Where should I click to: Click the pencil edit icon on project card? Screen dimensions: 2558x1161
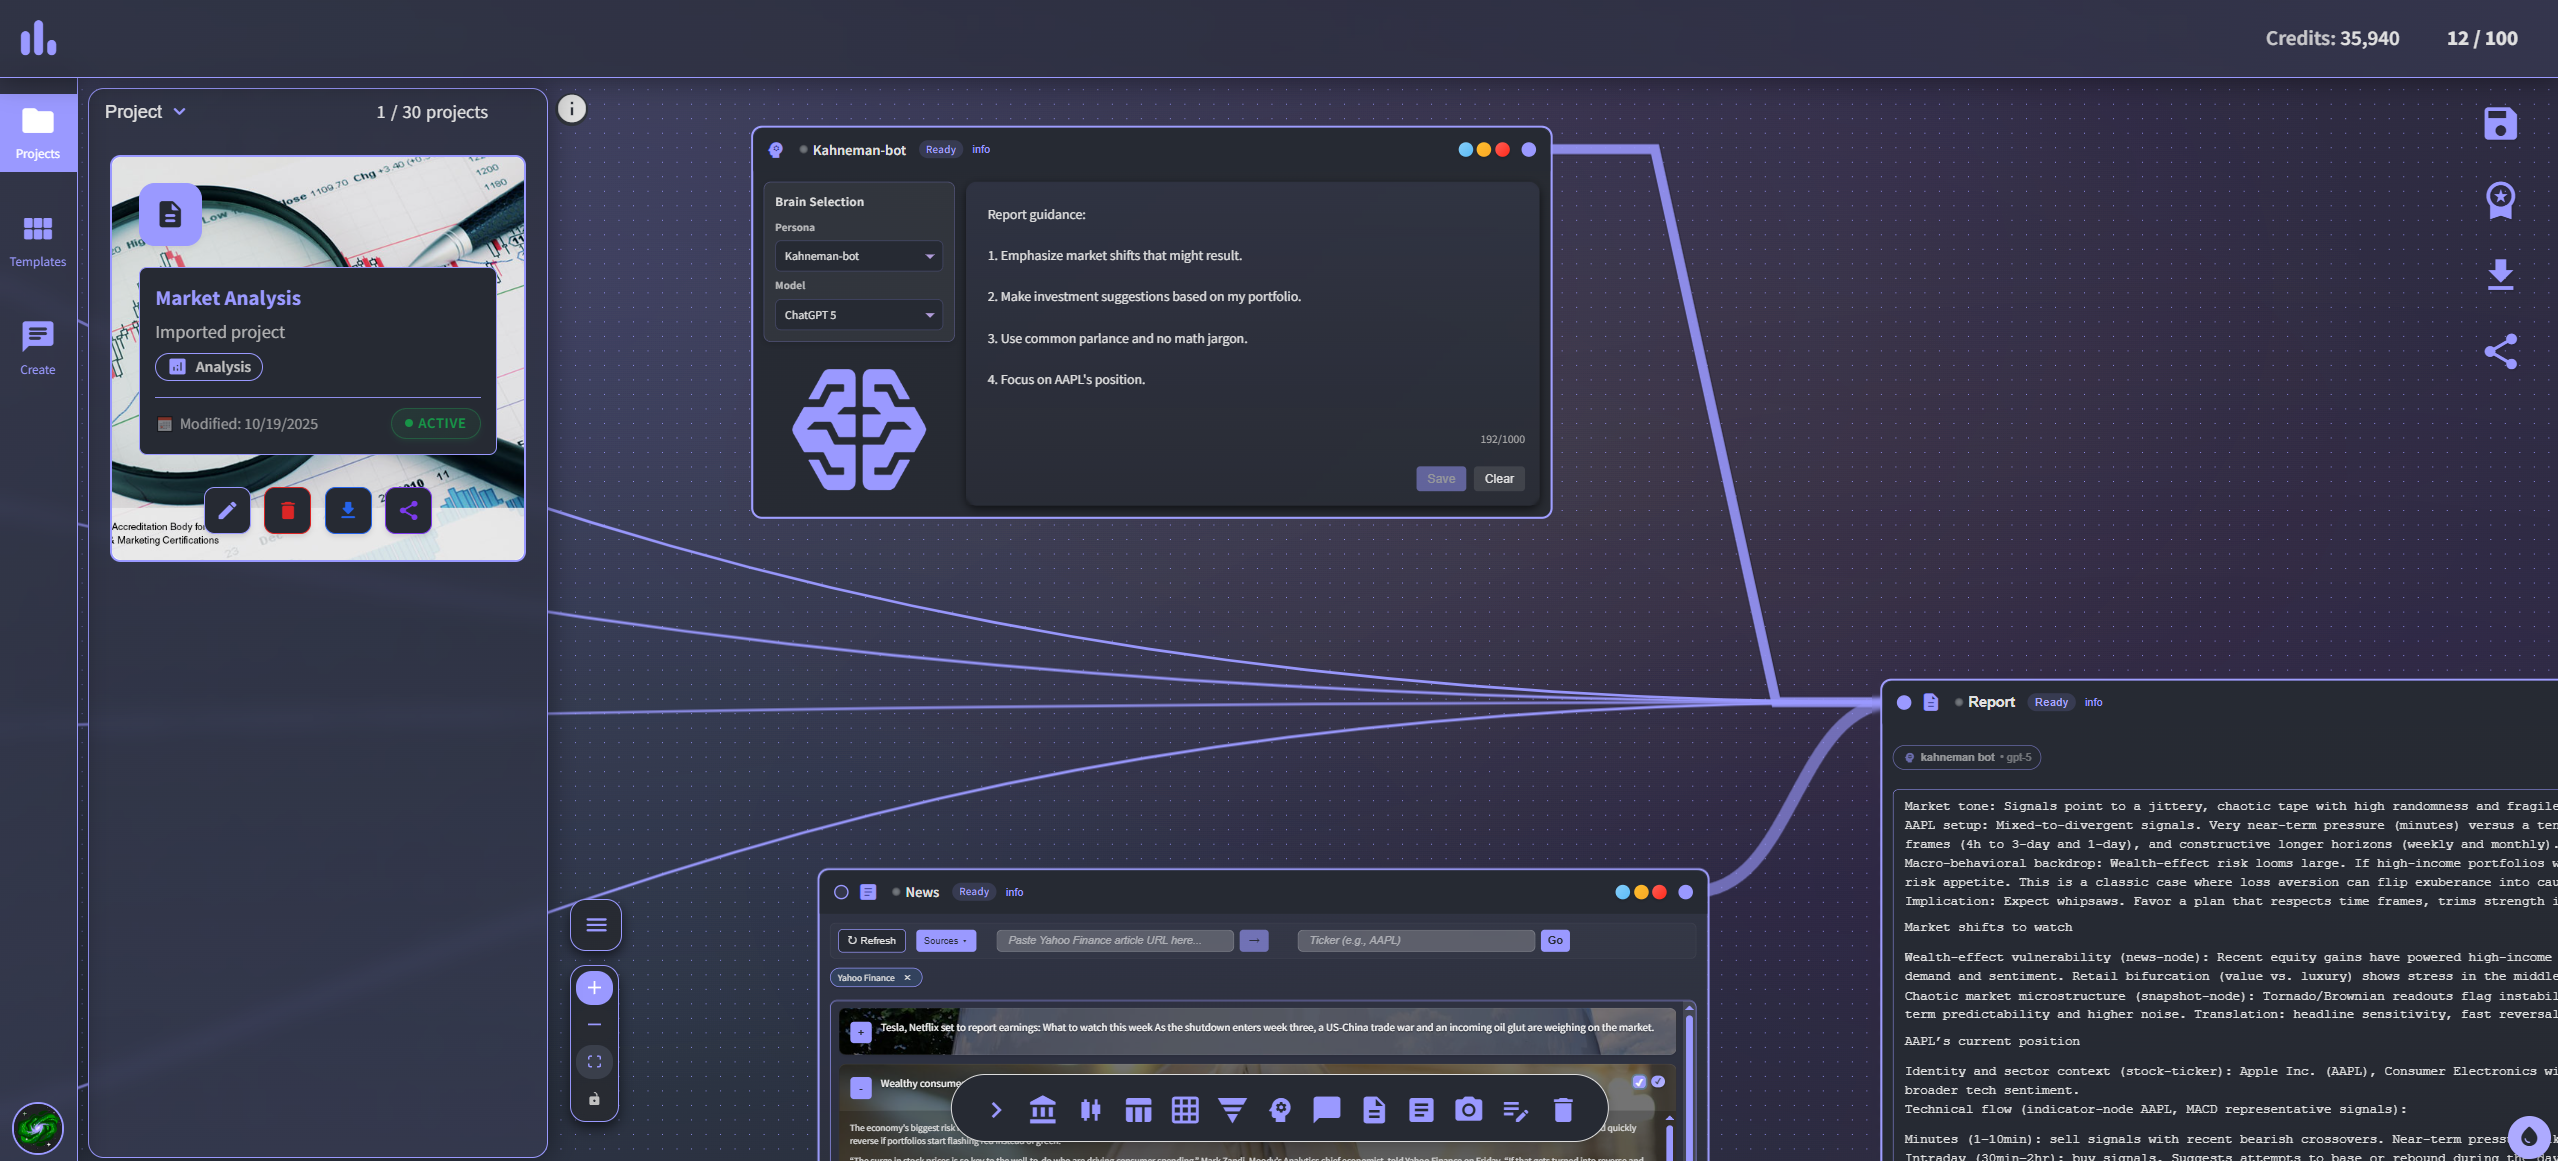tap(228, 511)
